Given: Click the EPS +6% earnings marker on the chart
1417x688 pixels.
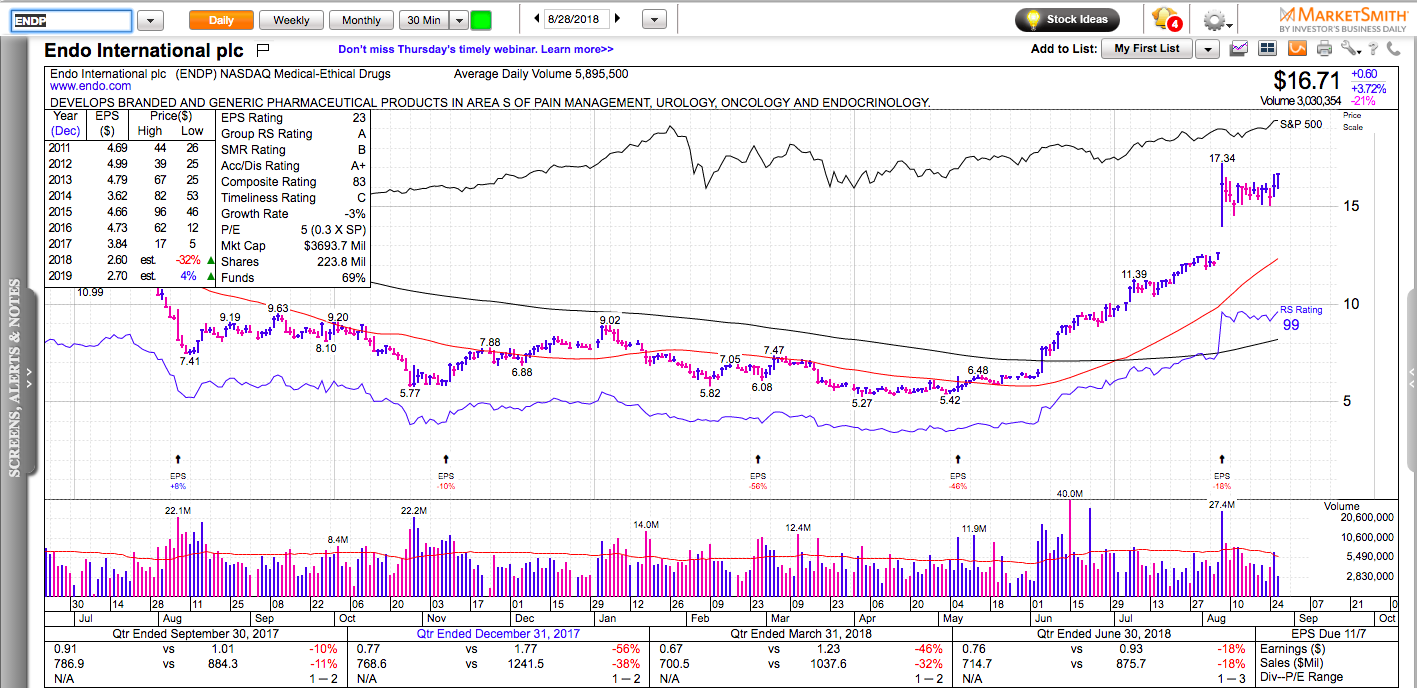Looking at the screenshot, I should (178, 472).
